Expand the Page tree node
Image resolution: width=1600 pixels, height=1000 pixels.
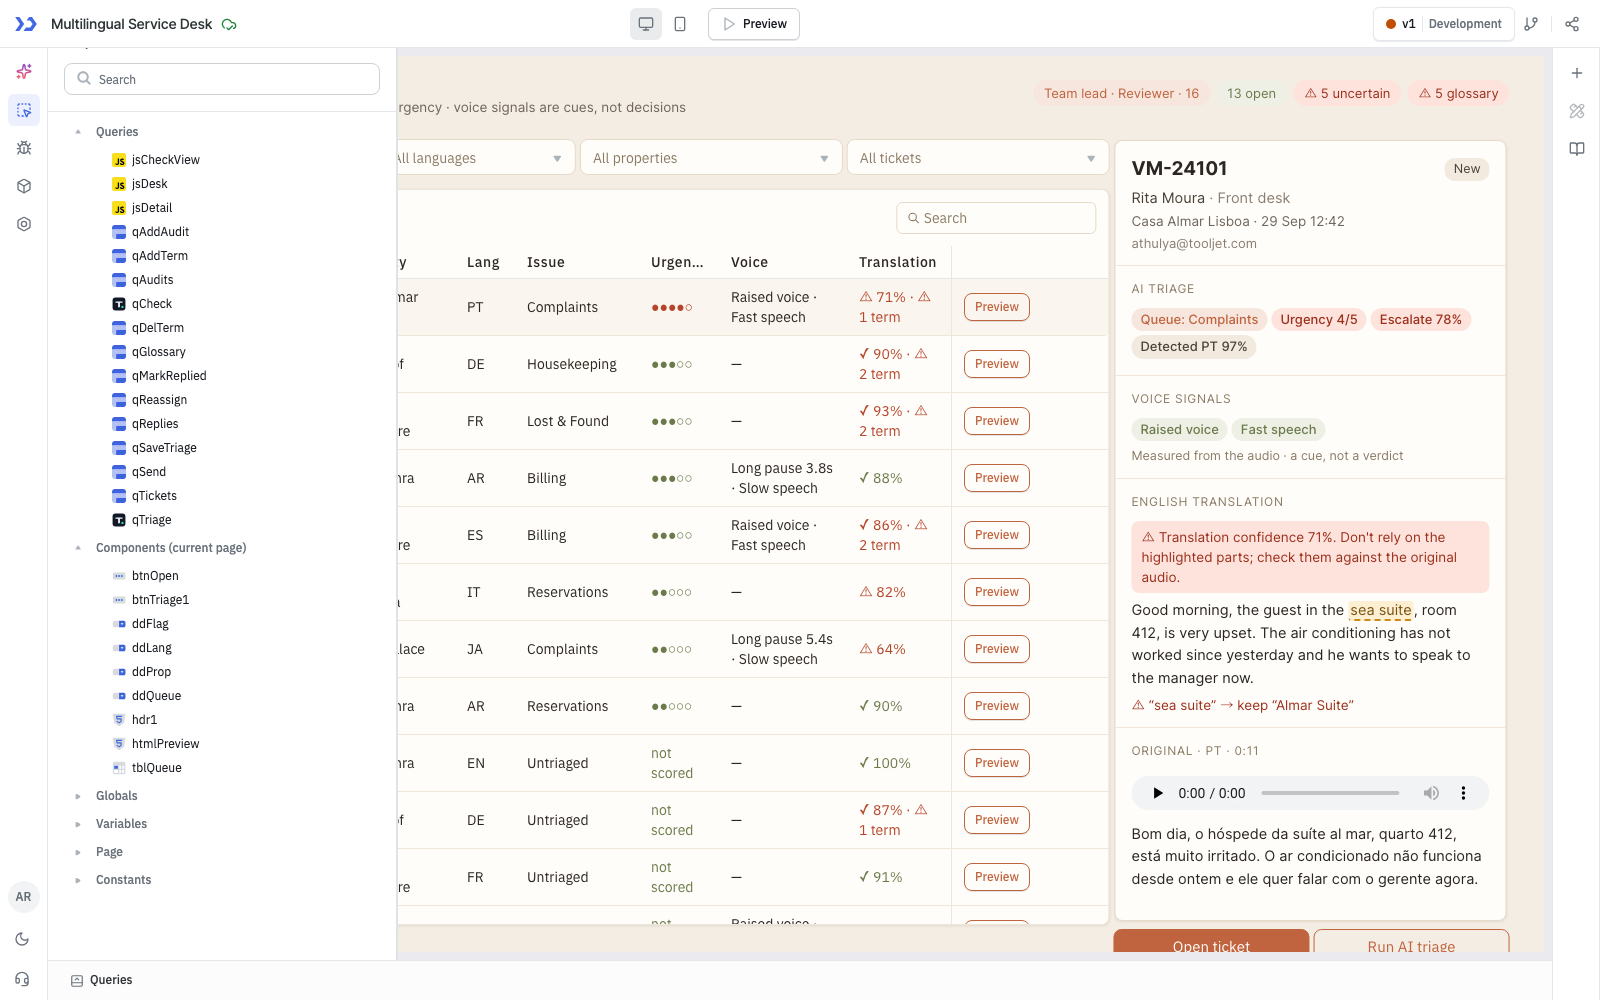(78, 852)
